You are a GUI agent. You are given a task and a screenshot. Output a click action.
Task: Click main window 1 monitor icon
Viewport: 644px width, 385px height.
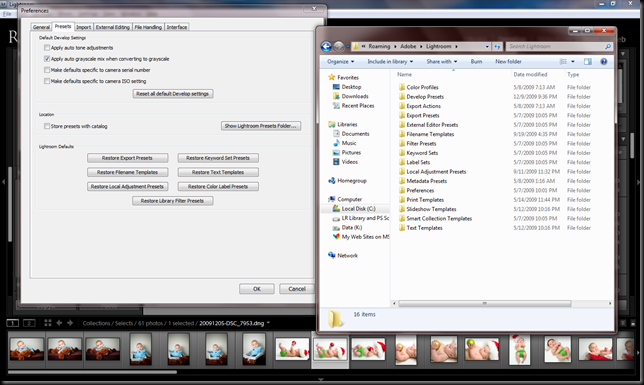[13, 323]
